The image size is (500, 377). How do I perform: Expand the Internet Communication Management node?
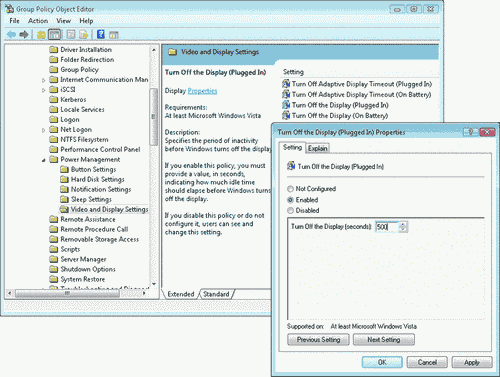(44, 80)
